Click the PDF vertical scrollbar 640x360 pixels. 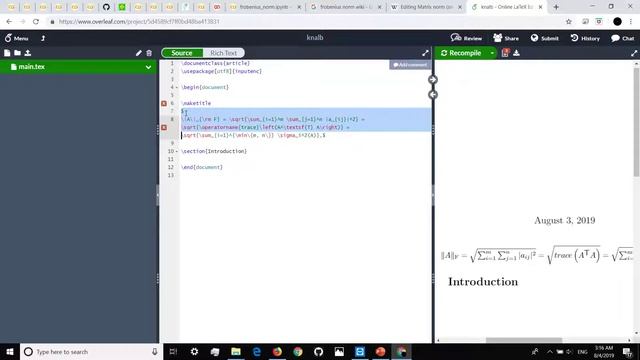pos(636,122)
